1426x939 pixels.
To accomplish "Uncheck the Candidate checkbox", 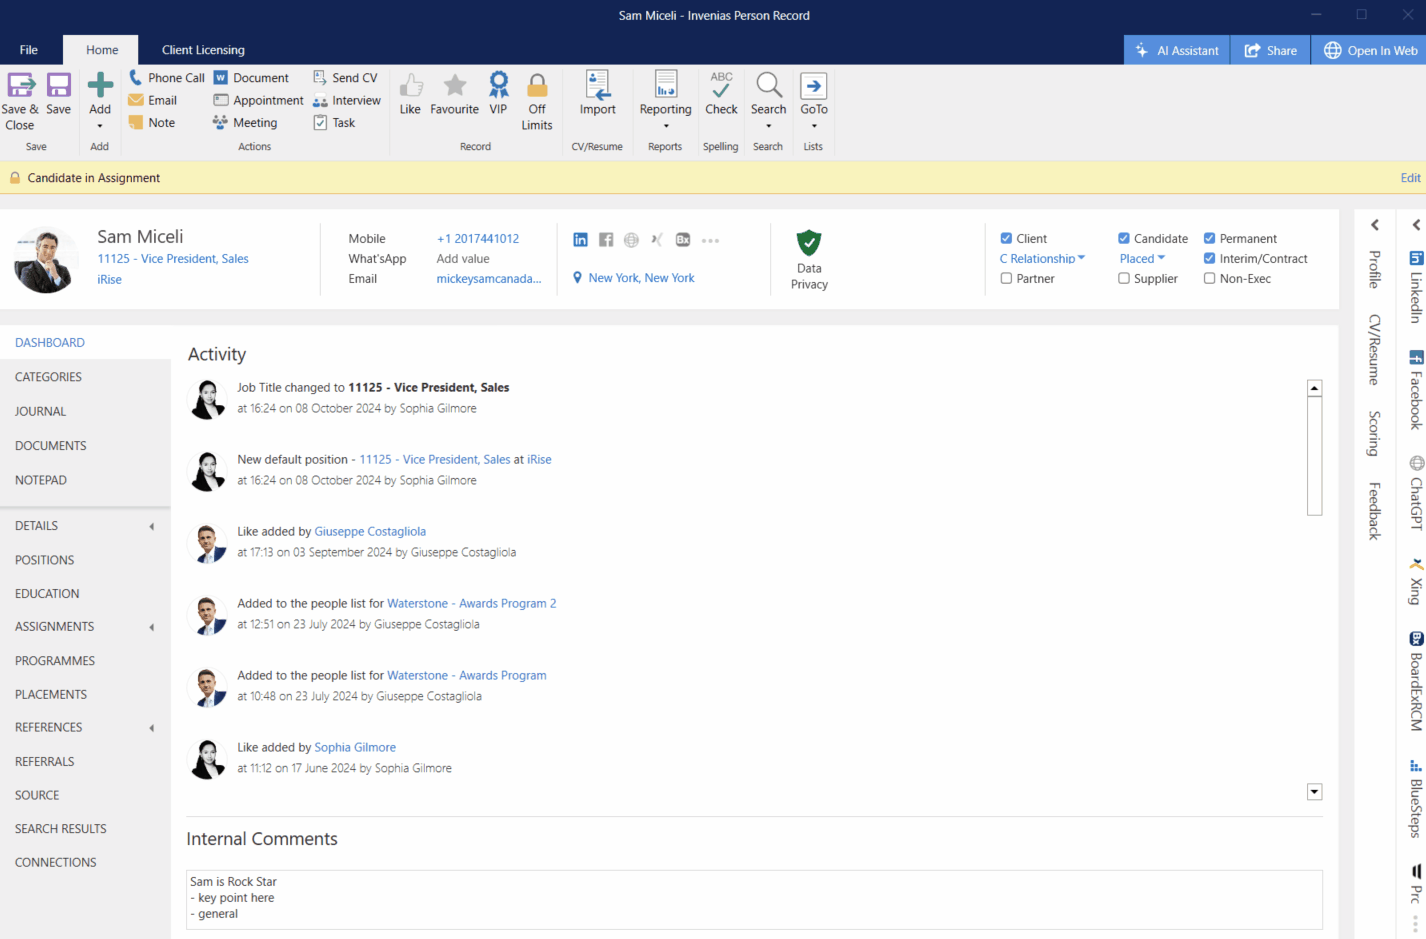I will pyautogui.click(x=1124, y=238).
